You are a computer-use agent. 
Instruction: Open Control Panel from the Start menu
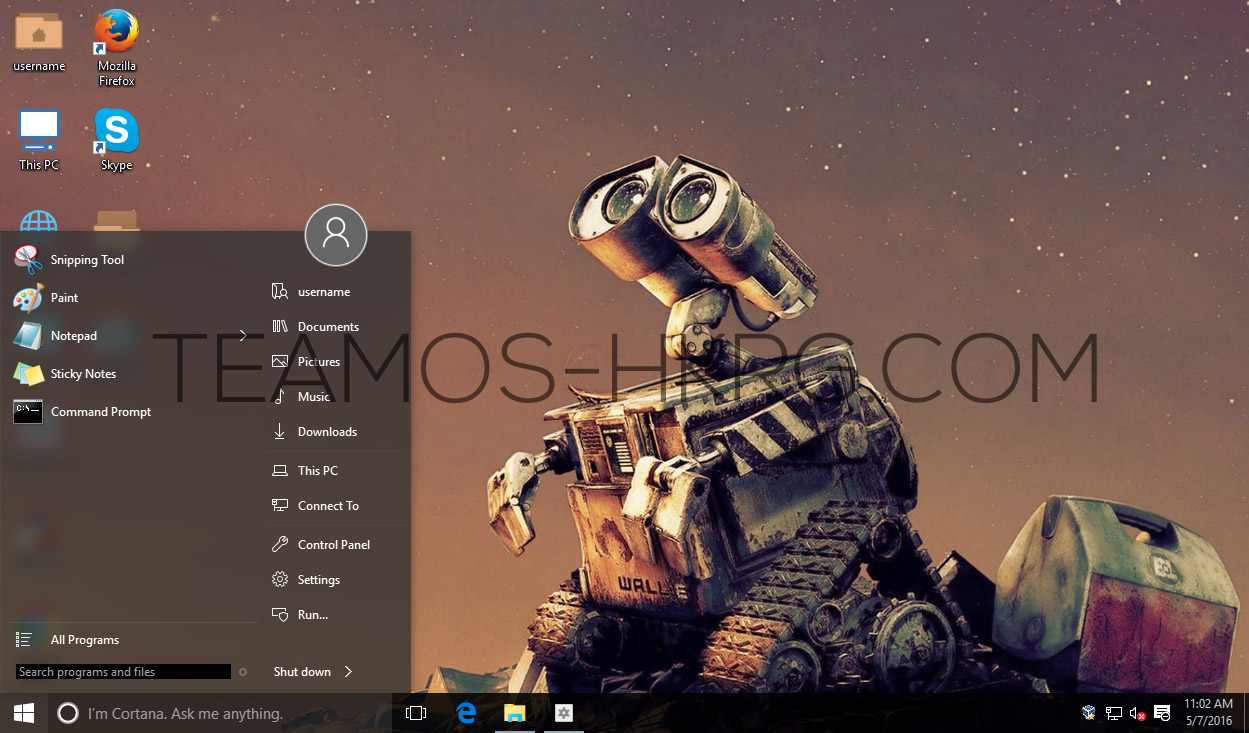(x=336, y=545)
